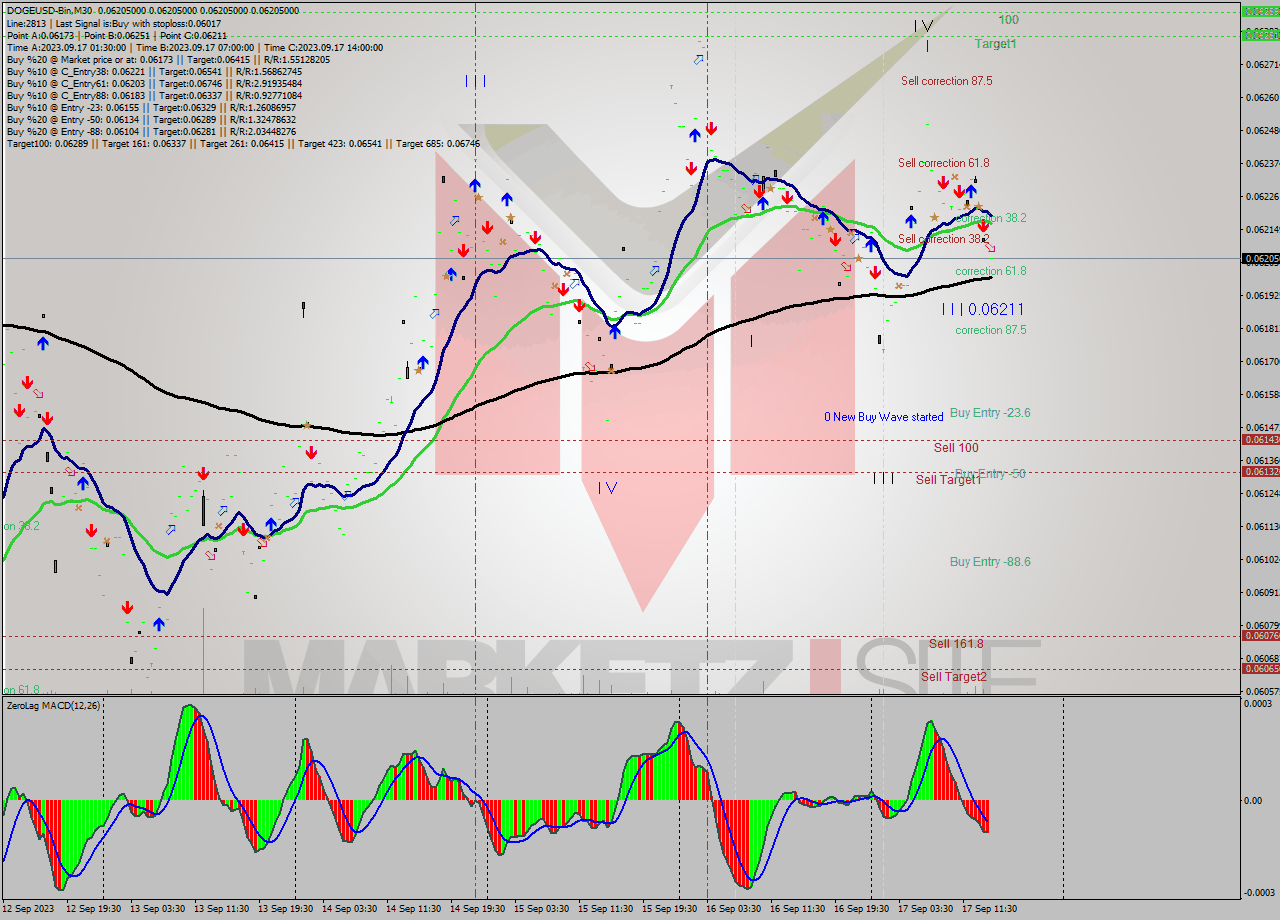Screen dimensions: 1280x920
Task: Click the red 0.06076 price tag
Action: 1259,636
